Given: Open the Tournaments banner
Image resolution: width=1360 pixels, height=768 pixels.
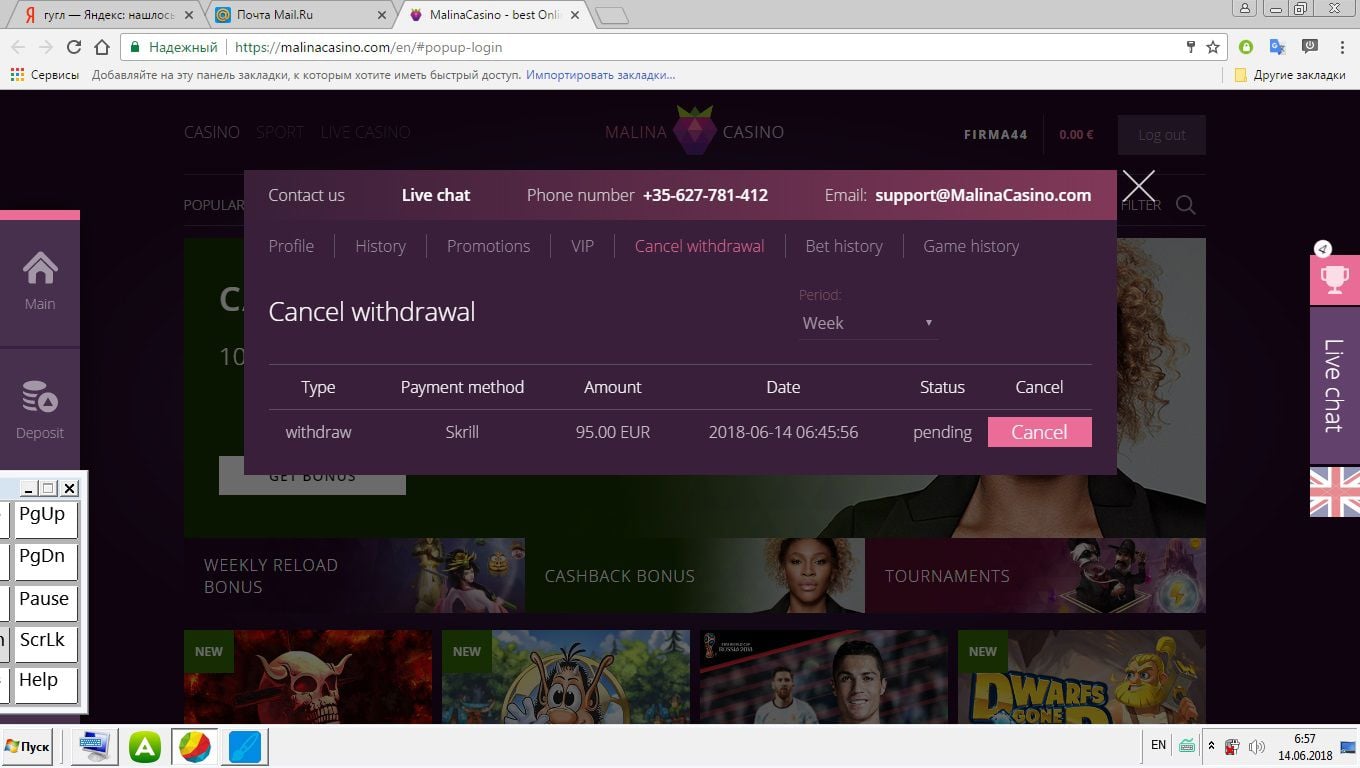Looking at the screenshot, I should (x=1036, y=576).
